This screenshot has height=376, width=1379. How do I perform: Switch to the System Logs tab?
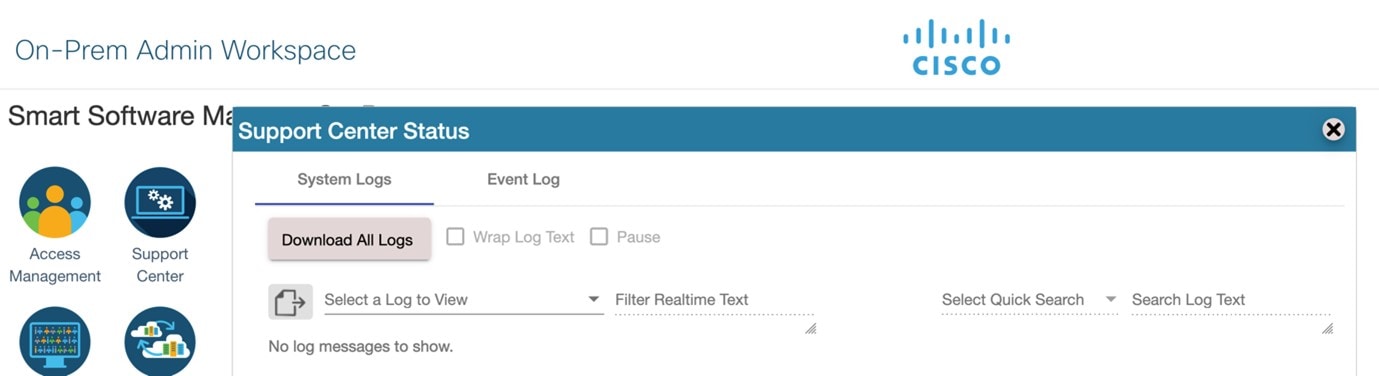pos(344,180)
